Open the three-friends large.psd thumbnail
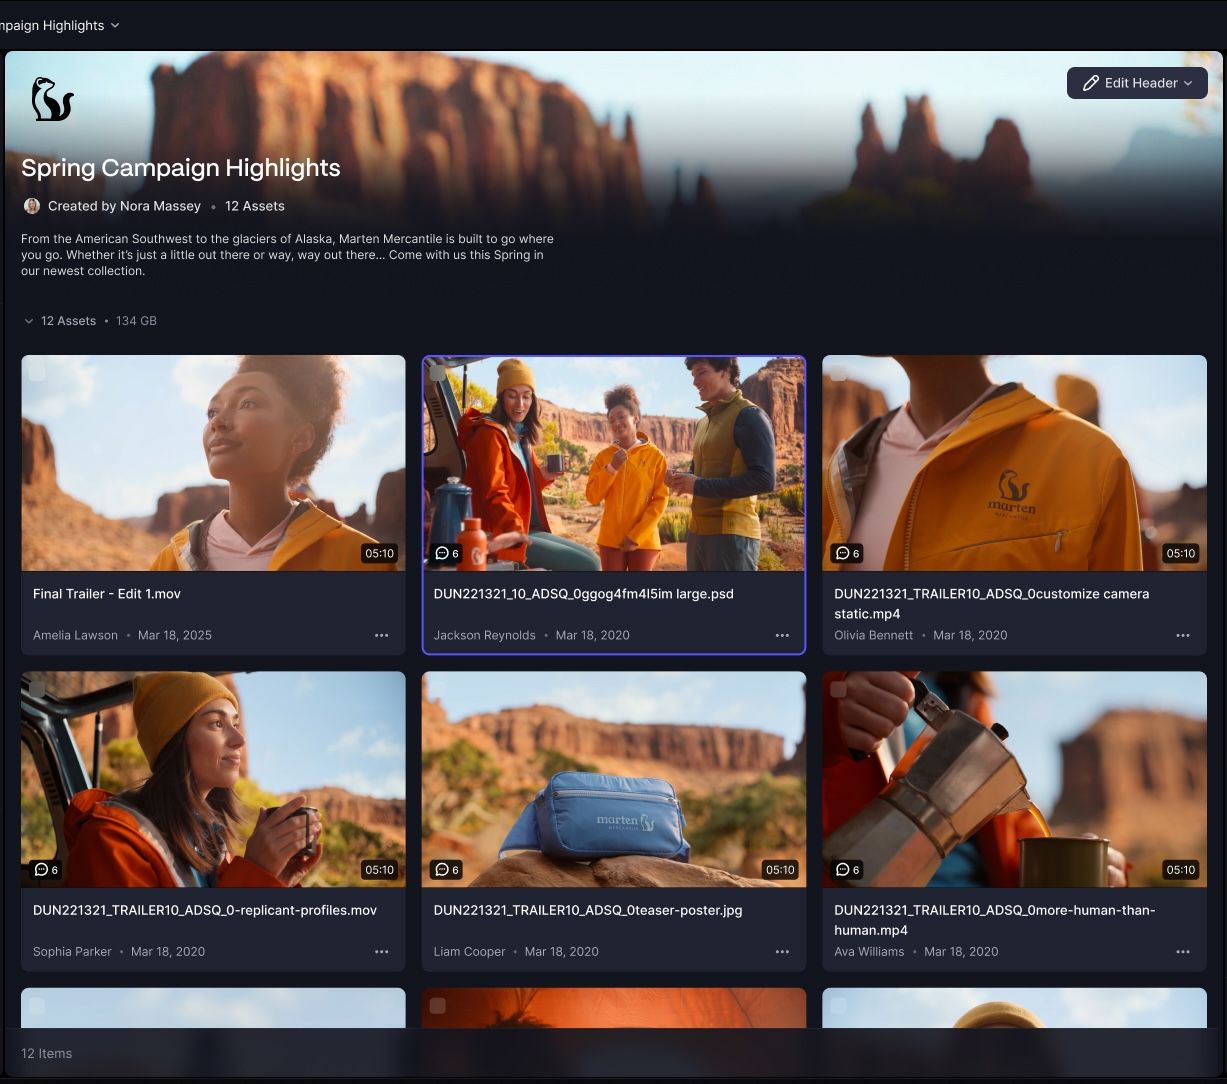This screenshot has width=1227, height=1084. point(614,463)
